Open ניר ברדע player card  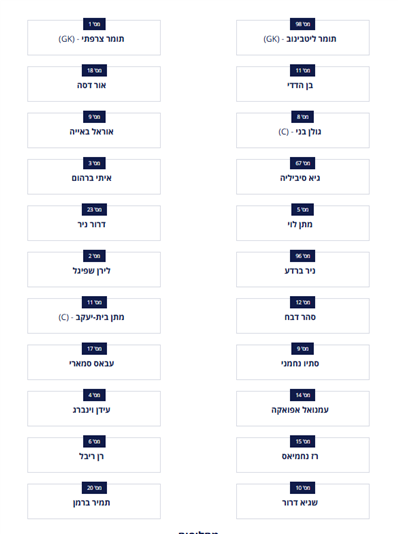[x=303, y=269]
